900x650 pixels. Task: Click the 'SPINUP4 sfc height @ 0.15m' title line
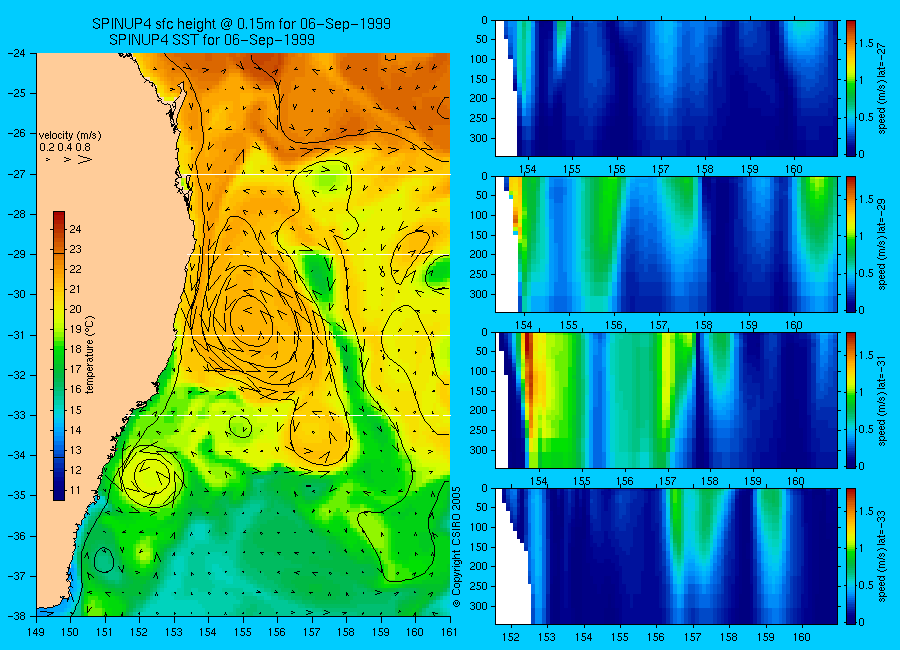[x=241, y=24]
